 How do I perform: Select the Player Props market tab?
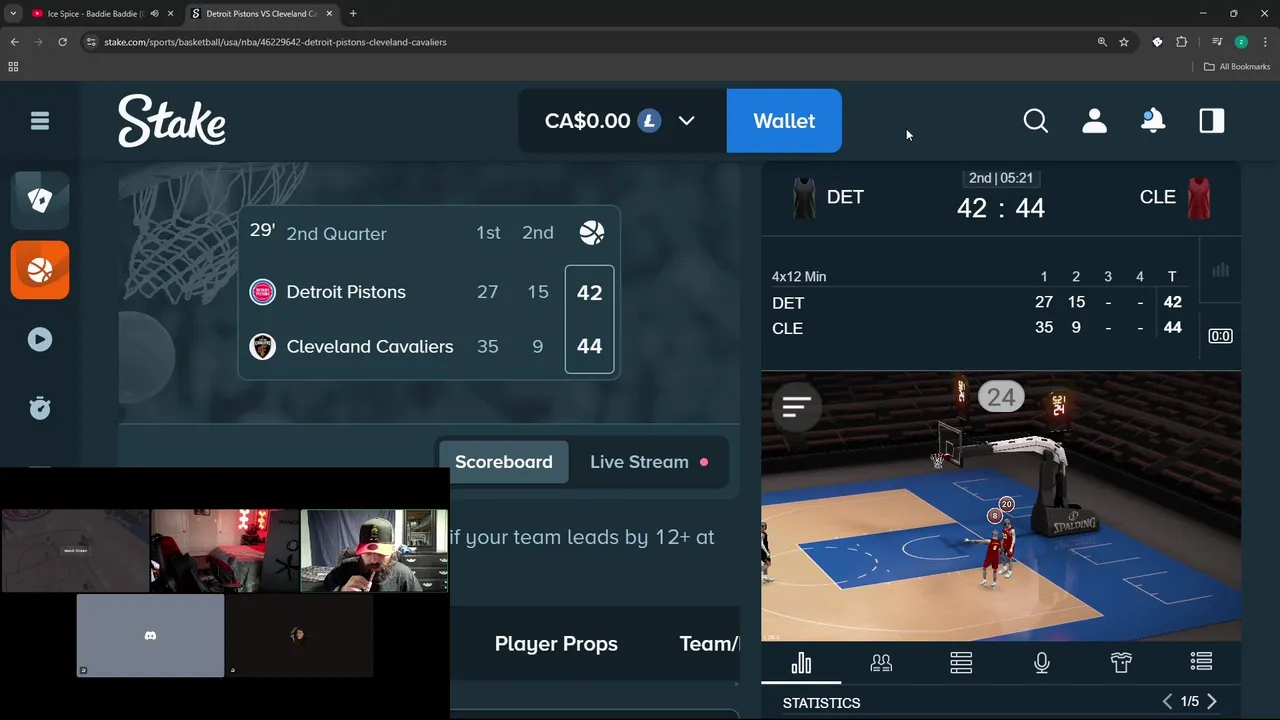click(x=556, y=644)
